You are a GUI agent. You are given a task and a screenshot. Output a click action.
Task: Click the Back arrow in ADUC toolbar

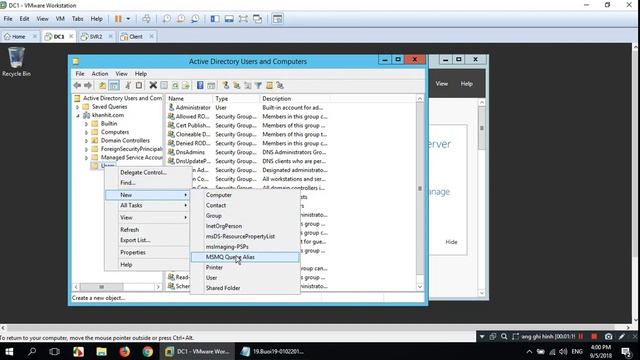77,85
